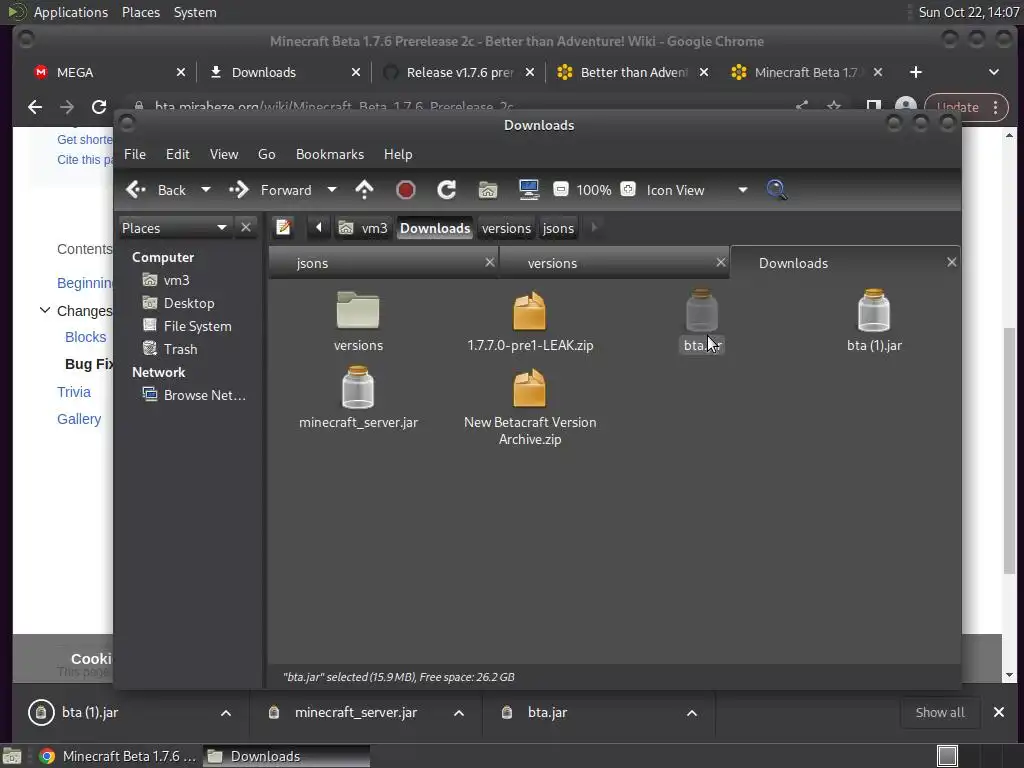
Task: Click versions in the path bar
Action: tap(506, 228)
